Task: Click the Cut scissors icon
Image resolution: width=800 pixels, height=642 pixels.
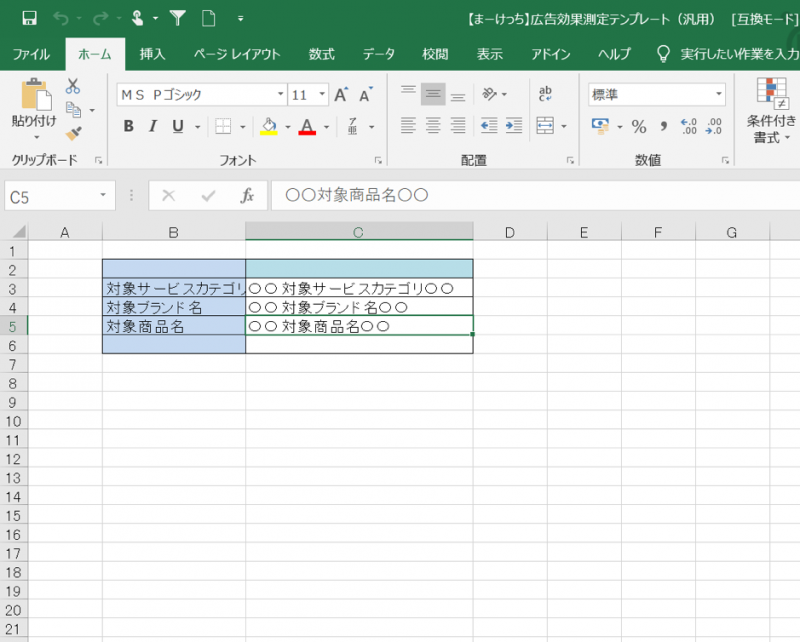Action: tap(73, 87)
